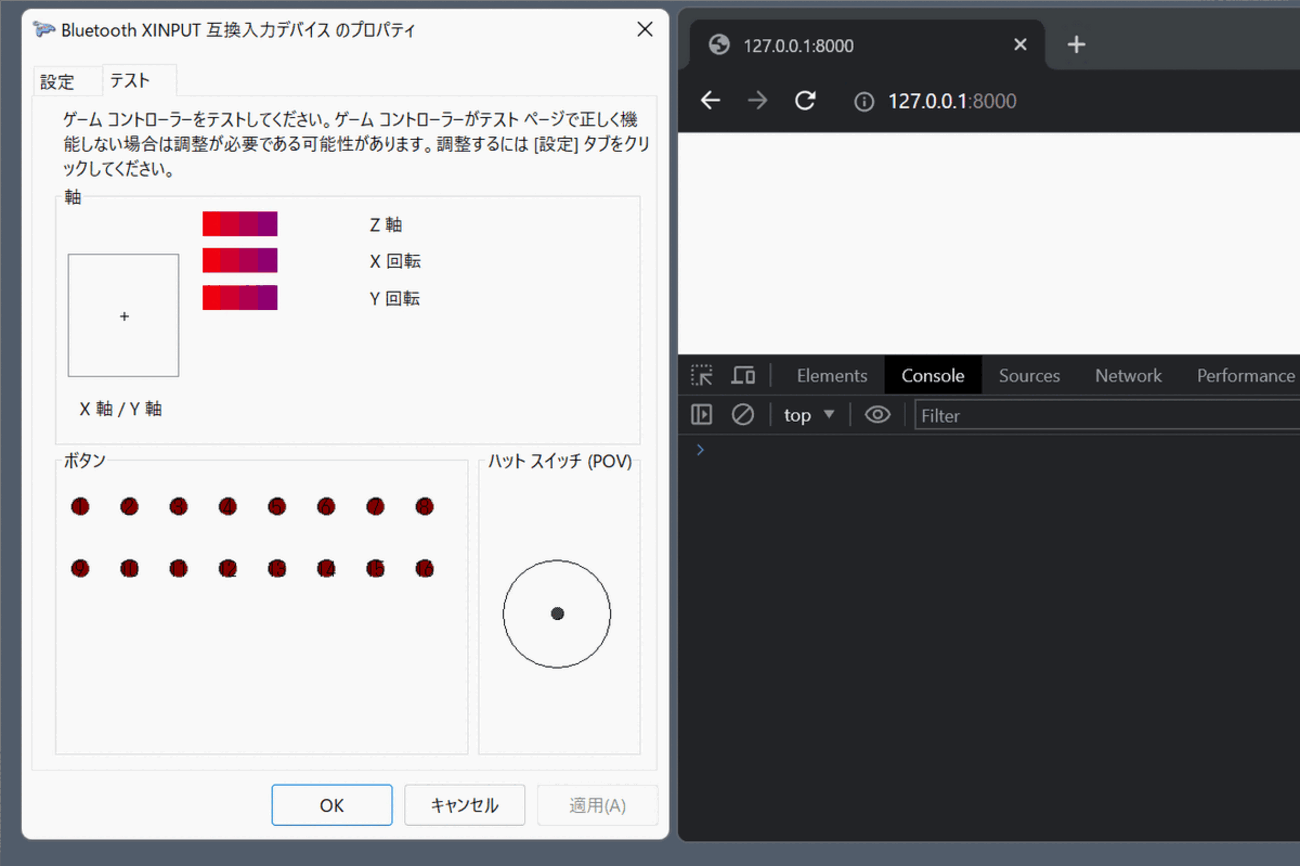
Task: Click button indicator 2 in the controller test
Action: (129, 507)
